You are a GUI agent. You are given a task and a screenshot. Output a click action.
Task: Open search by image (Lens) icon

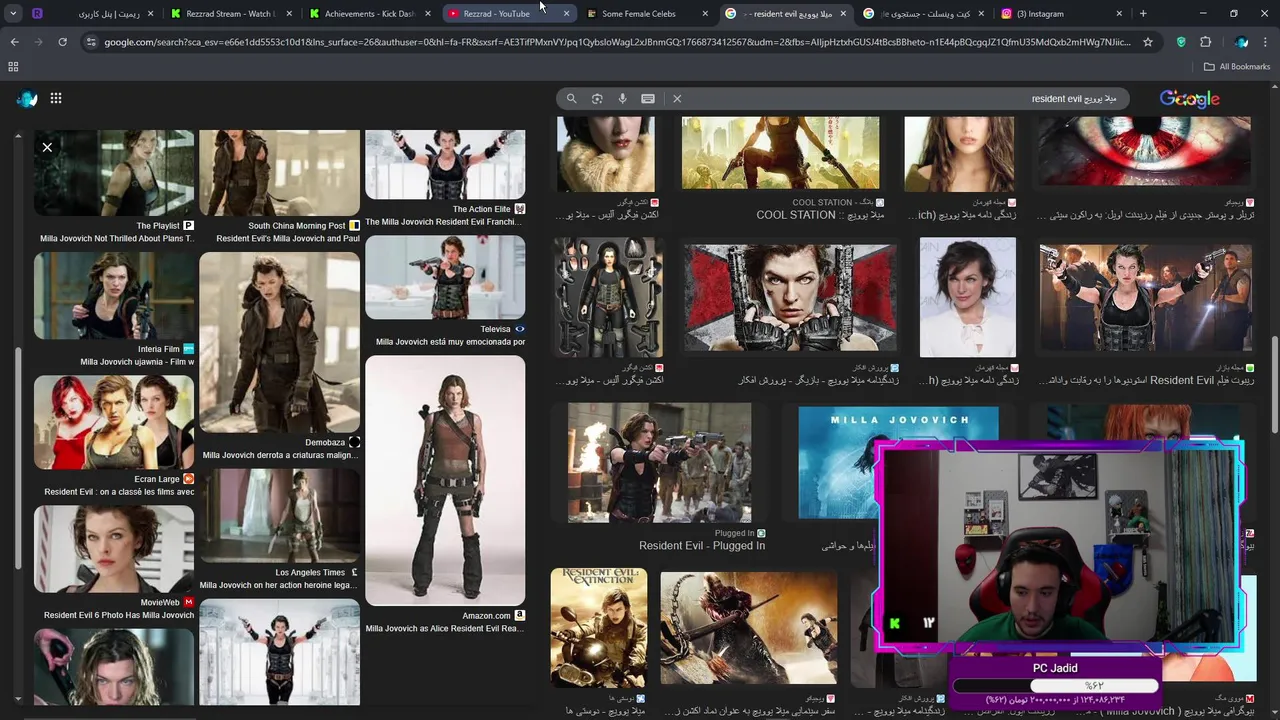pos(597,99)
